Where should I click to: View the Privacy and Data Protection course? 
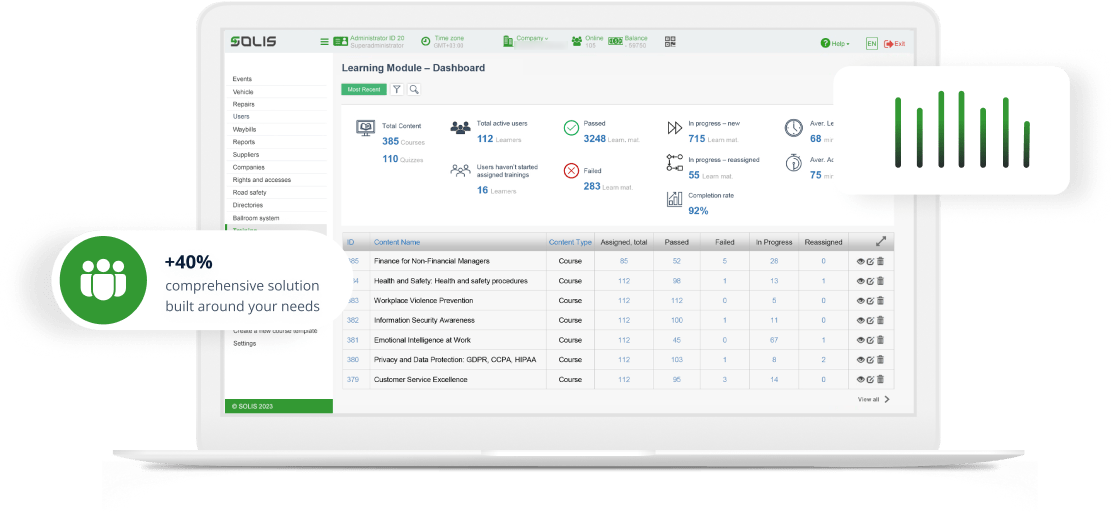pos(861,360)
